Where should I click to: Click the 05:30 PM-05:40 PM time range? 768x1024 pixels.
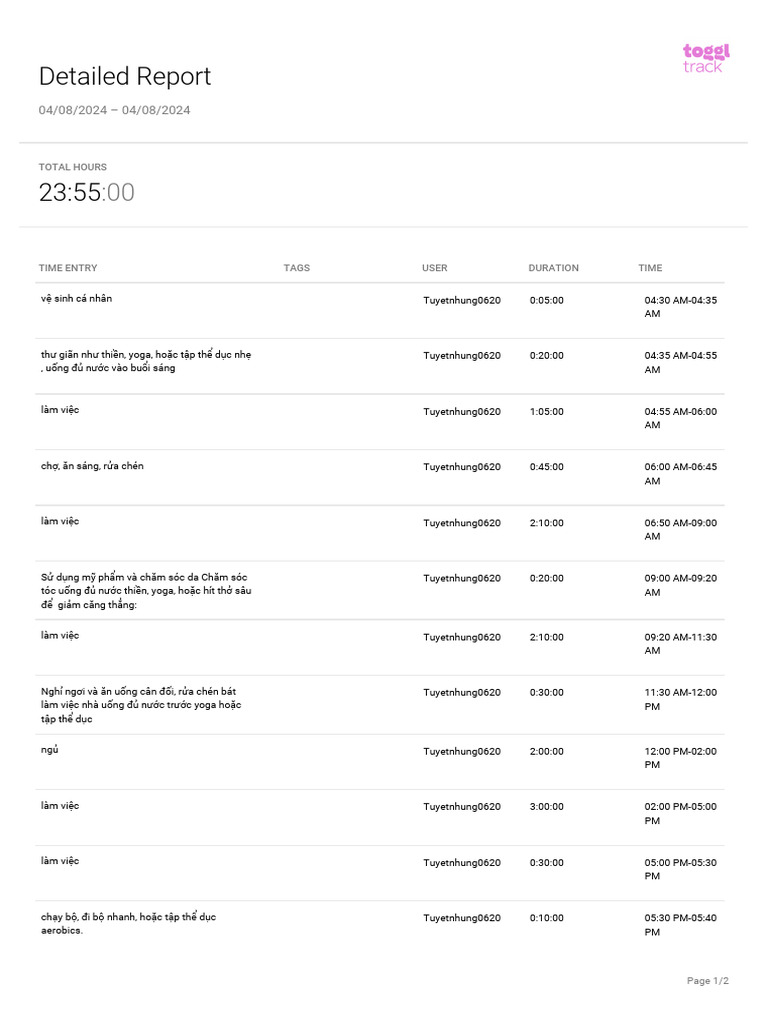click(x=680, y=924)
